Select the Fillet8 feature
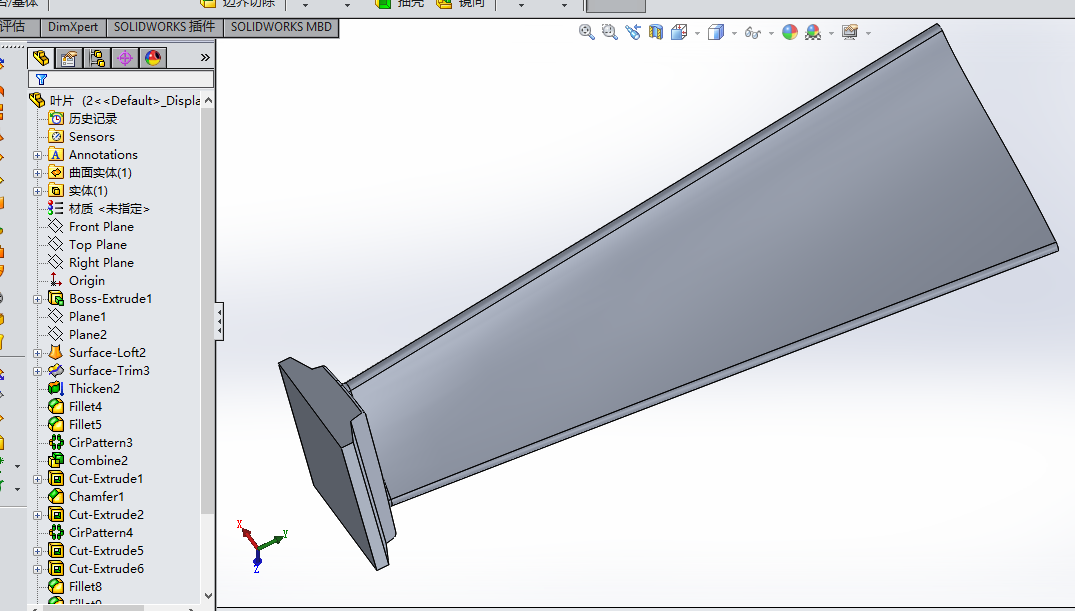 [x=85, y=586]
